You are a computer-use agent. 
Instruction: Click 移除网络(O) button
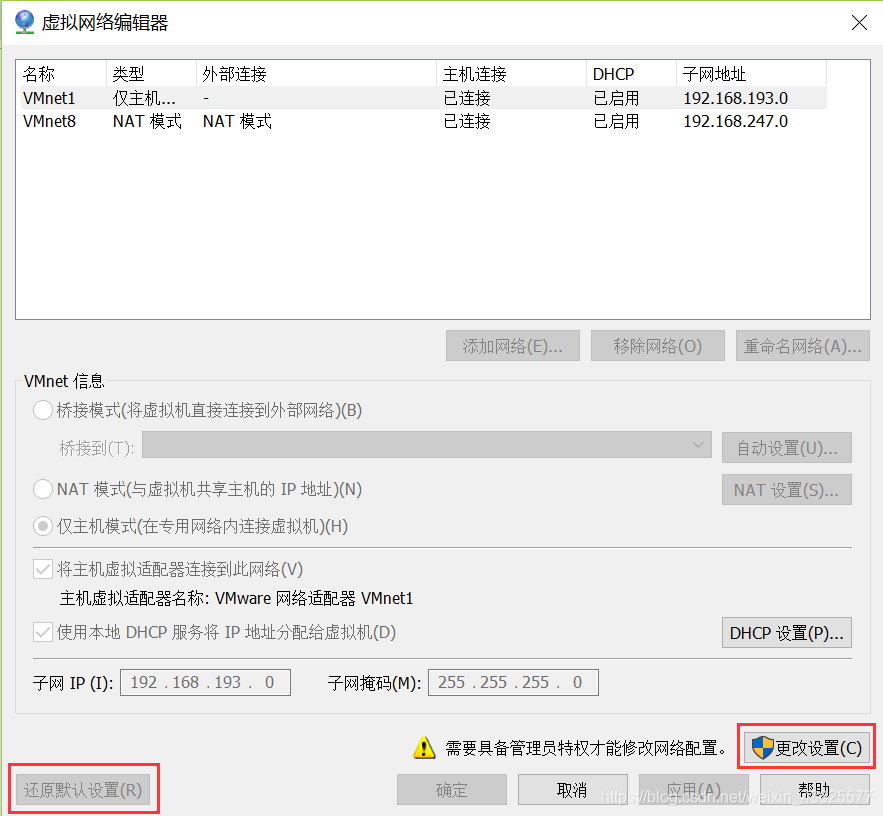(657, 346)
